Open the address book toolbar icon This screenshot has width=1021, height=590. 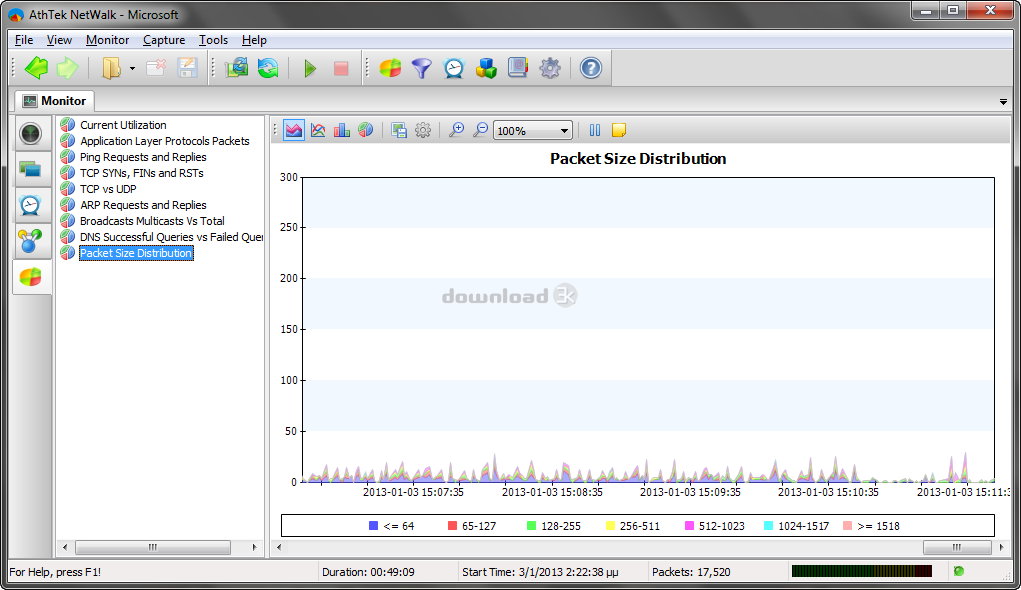tap(518, 68)
